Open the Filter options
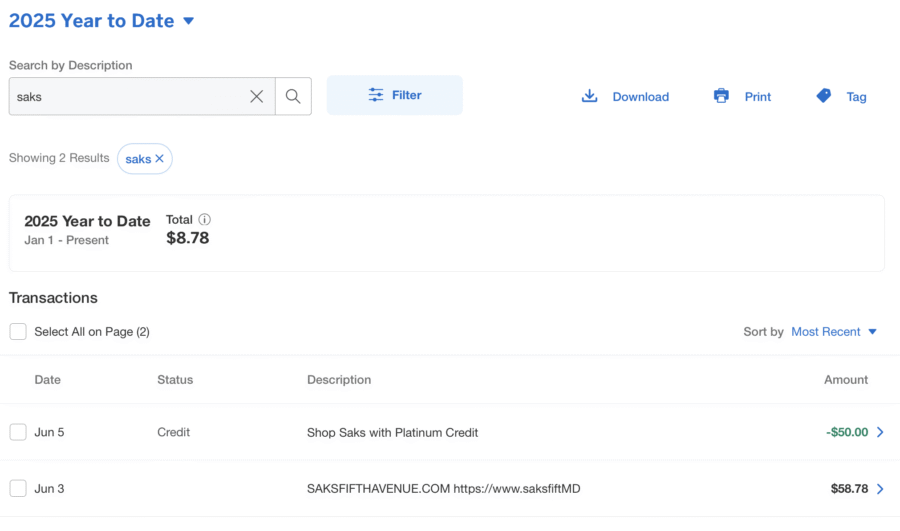The height and width of the screenshot is (531, 900). [x=395, y=95]
